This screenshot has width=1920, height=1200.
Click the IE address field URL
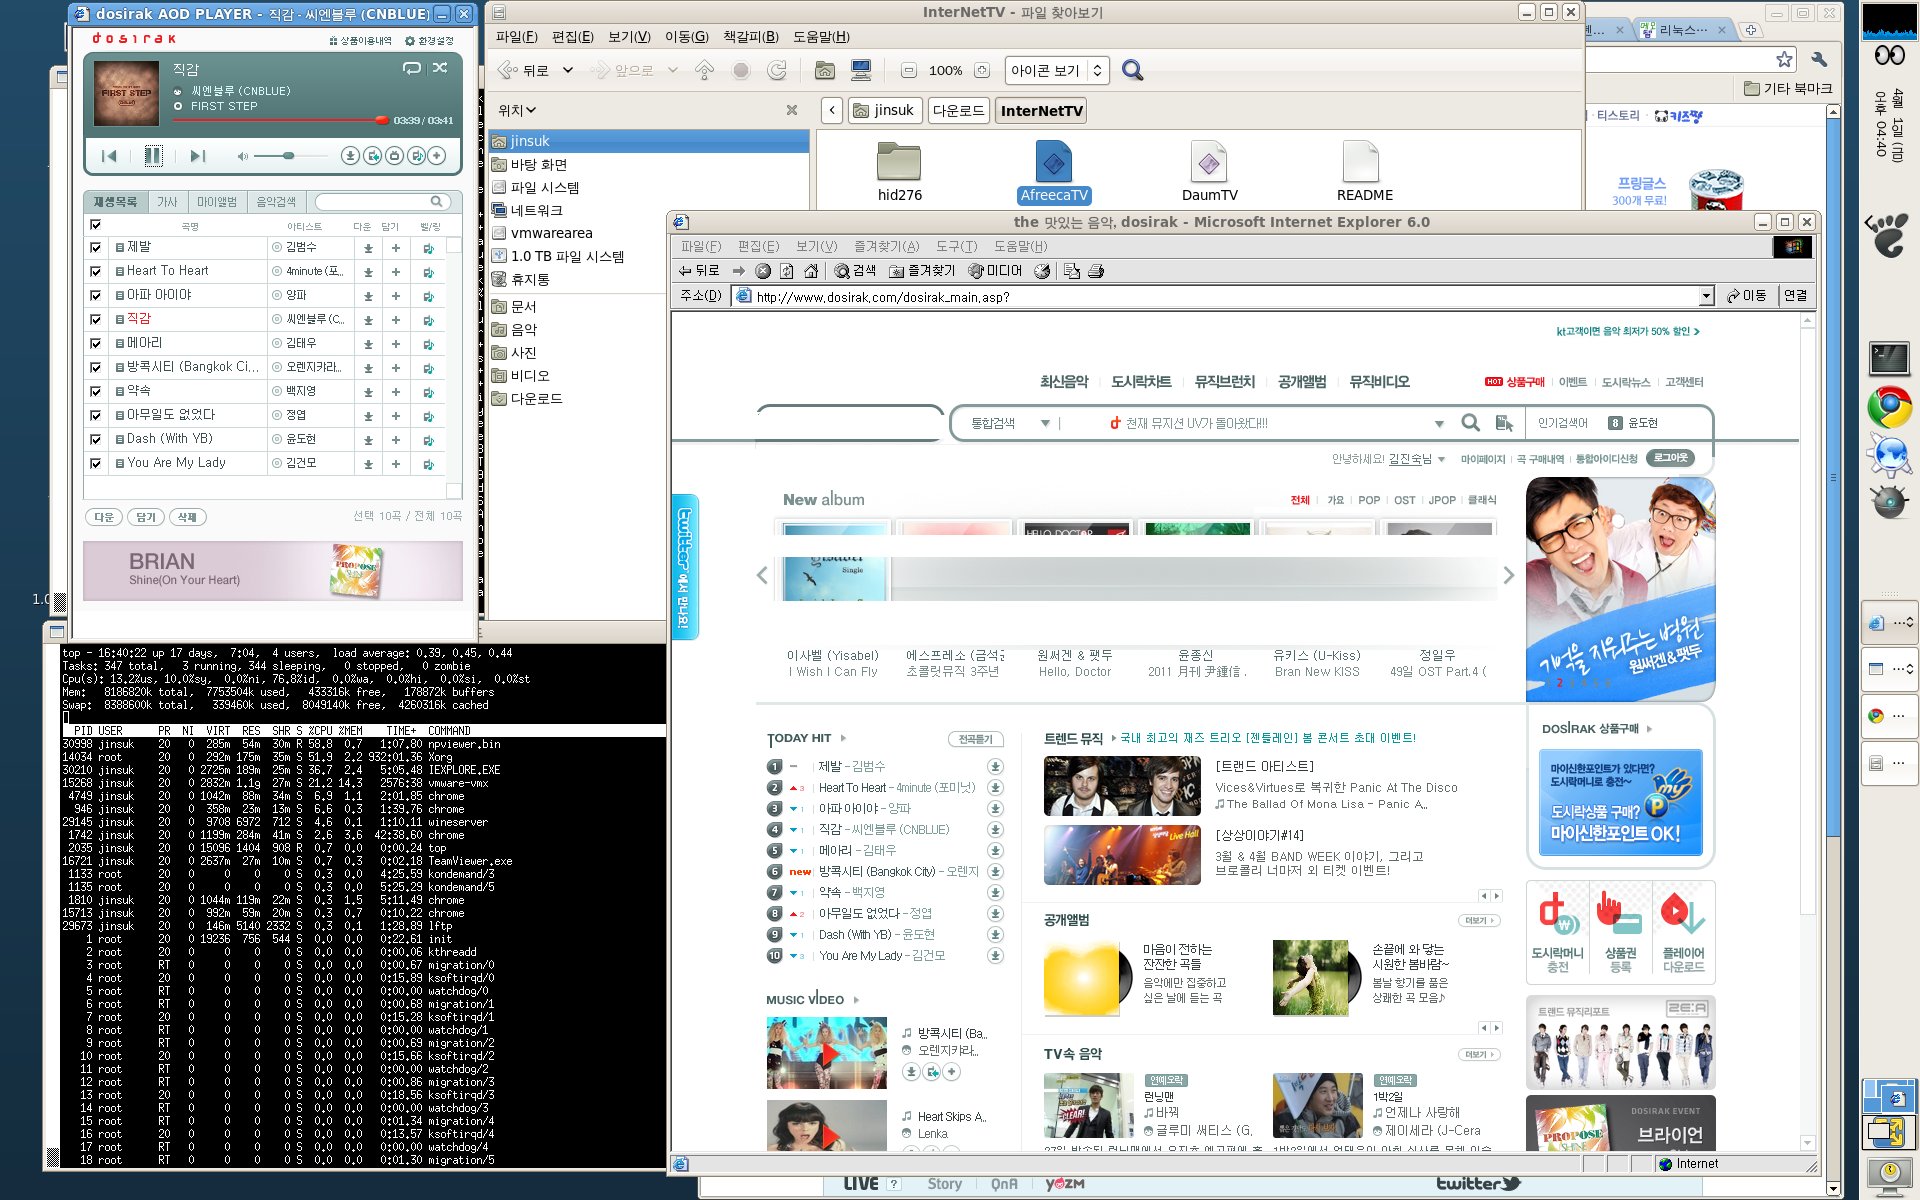click(x=883, y=297)
